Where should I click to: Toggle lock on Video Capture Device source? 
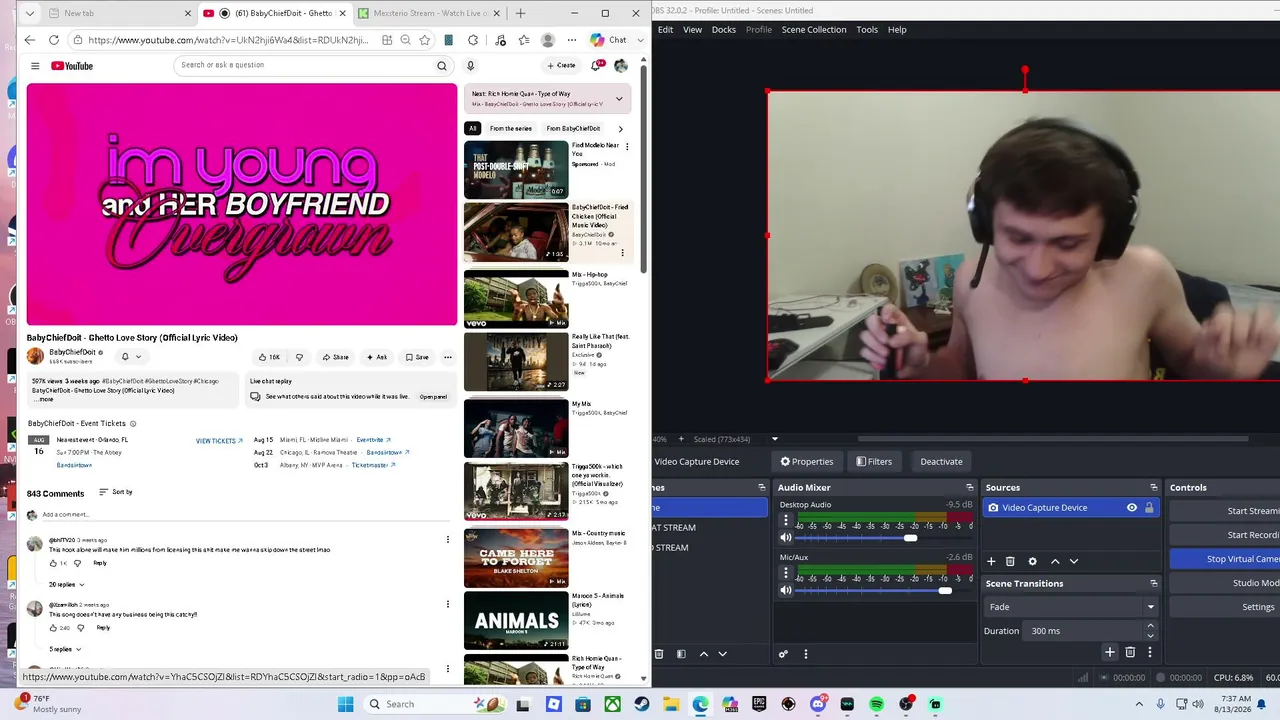(1149, 508)
